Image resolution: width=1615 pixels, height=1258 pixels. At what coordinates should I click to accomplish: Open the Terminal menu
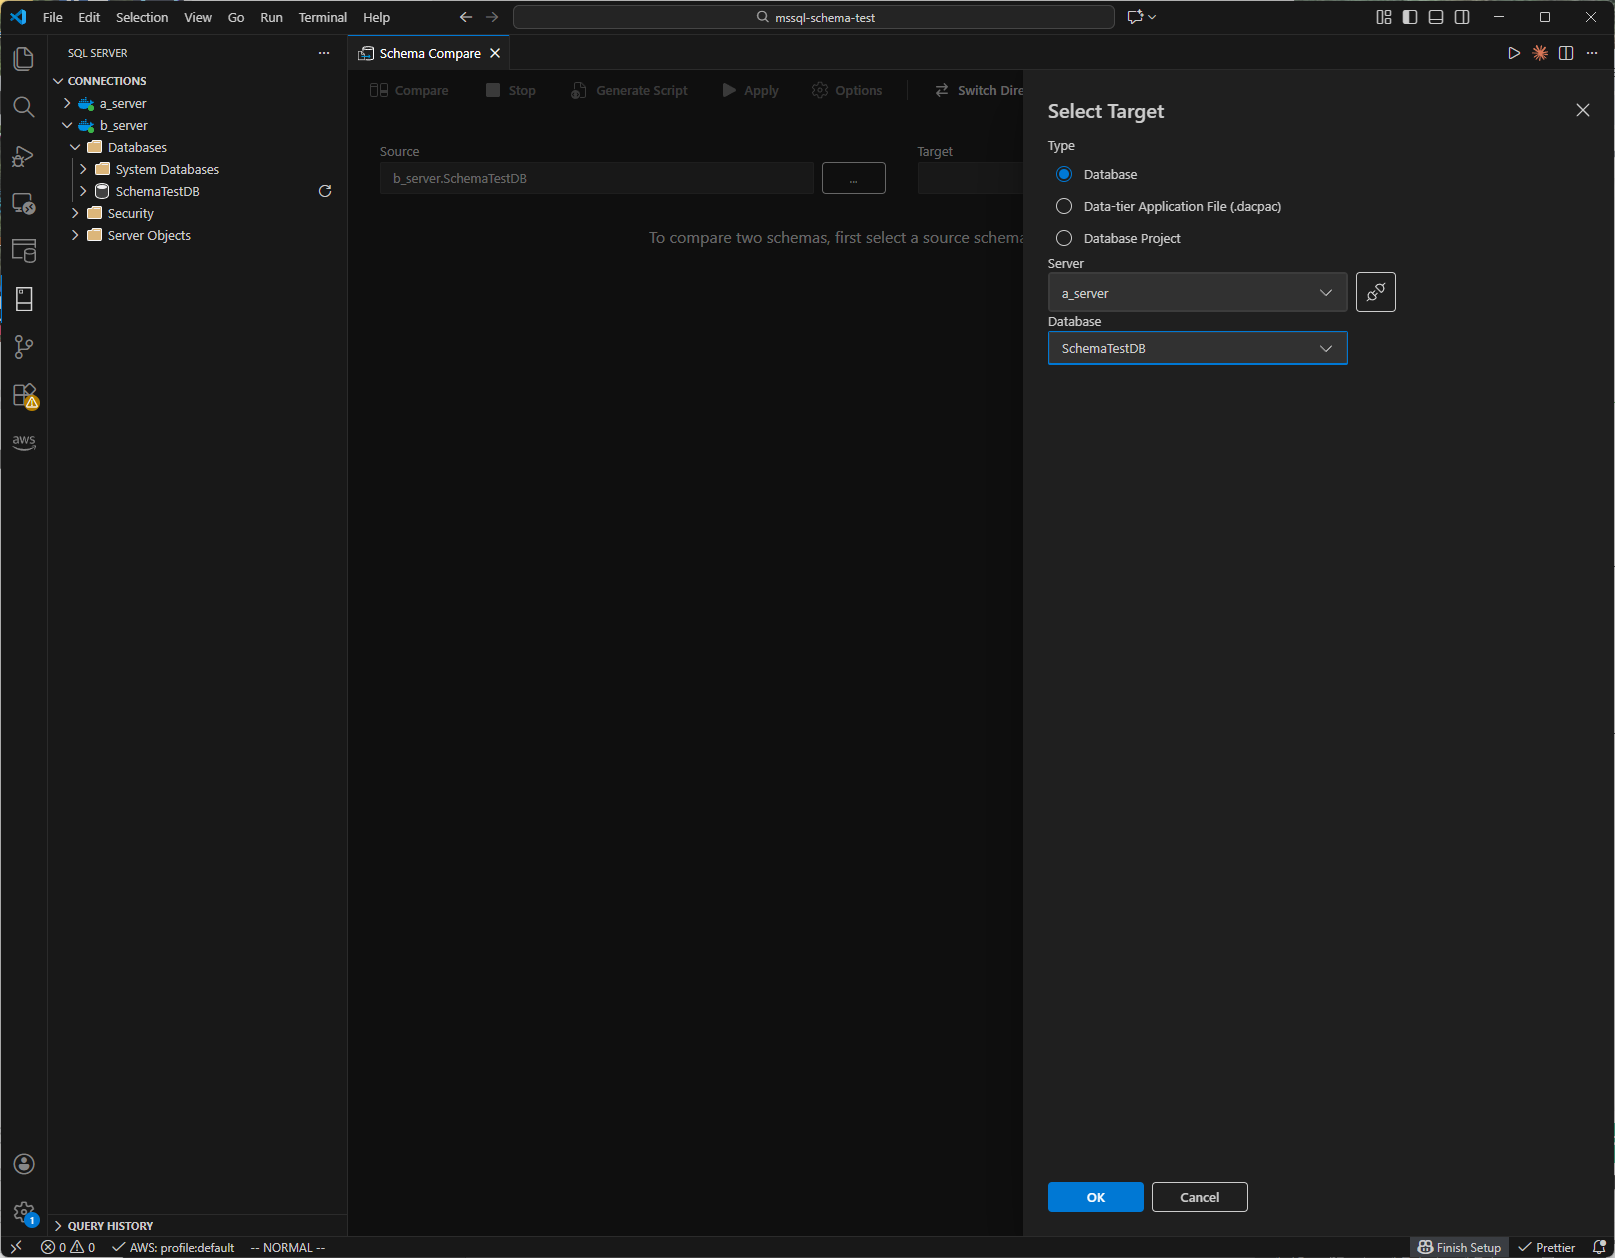[323, 17]
